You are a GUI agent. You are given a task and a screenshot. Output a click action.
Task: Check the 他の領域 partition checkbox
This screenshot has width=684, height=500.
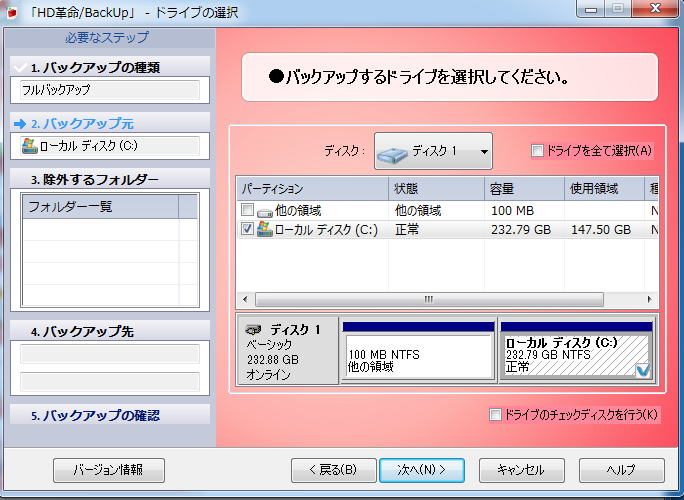click(247, 211)
